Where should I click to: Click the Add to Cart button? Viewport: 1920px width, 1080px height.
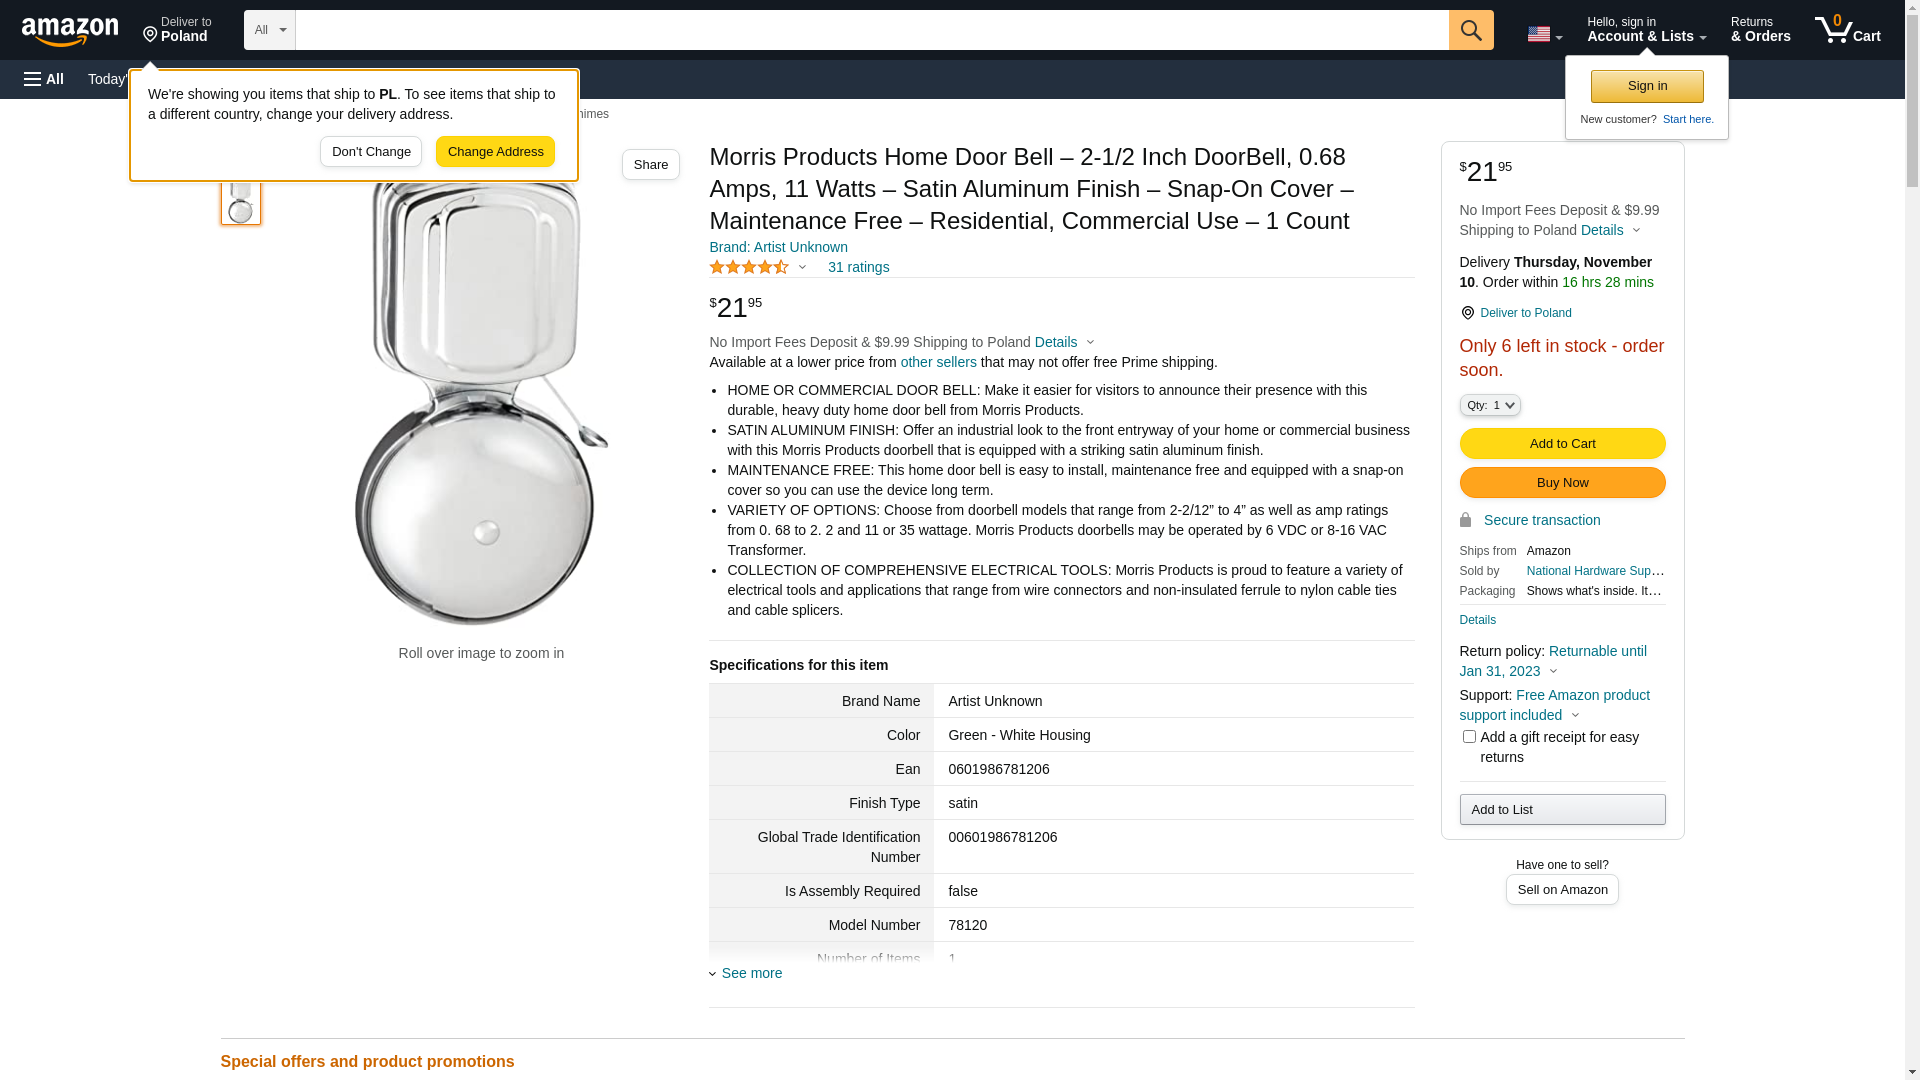click(x=1562, y=443)
